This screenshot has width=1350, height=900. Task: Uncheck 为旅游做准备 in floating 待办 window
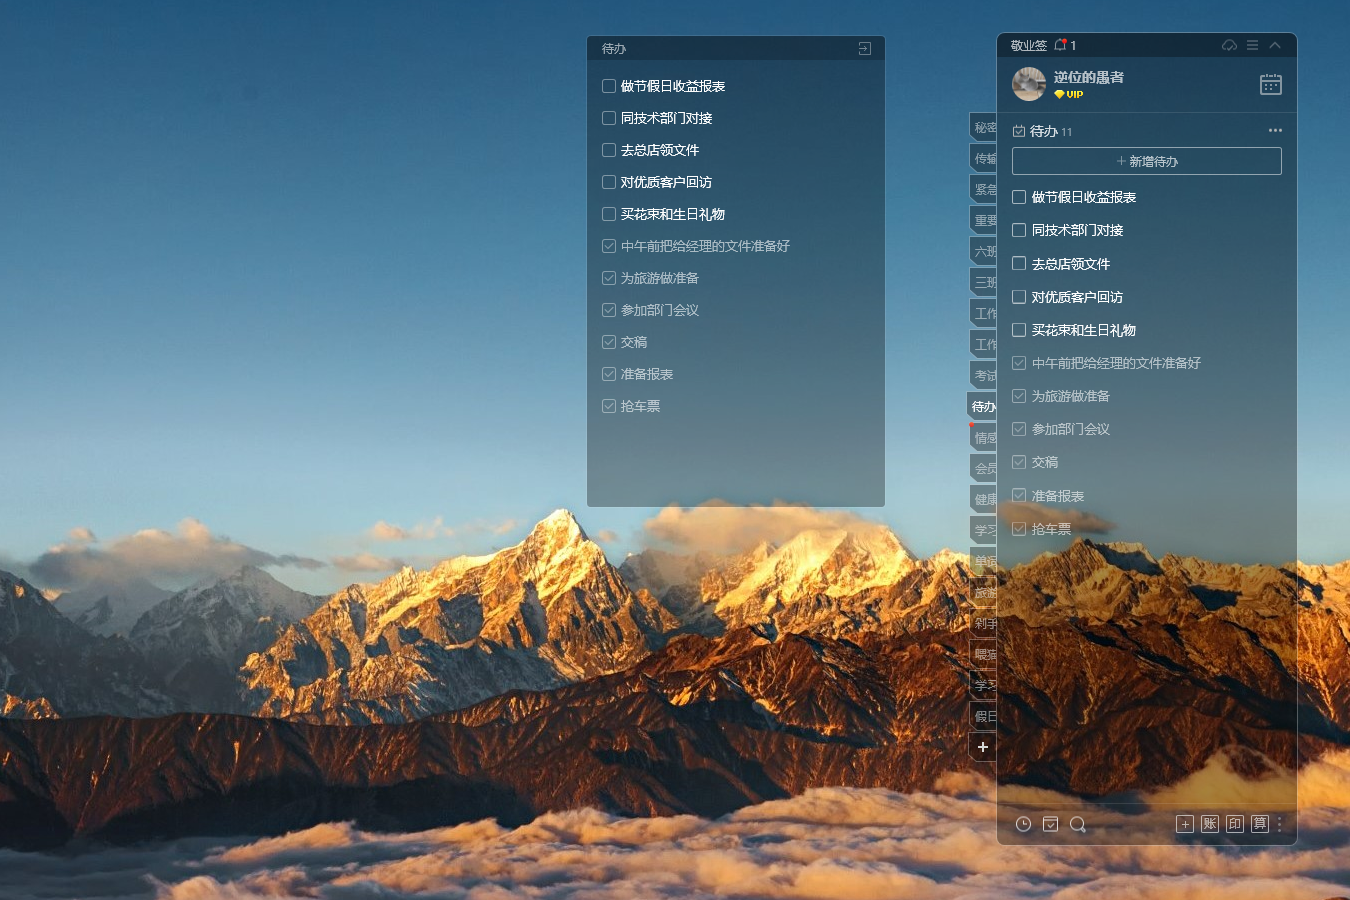click(609, 278)
